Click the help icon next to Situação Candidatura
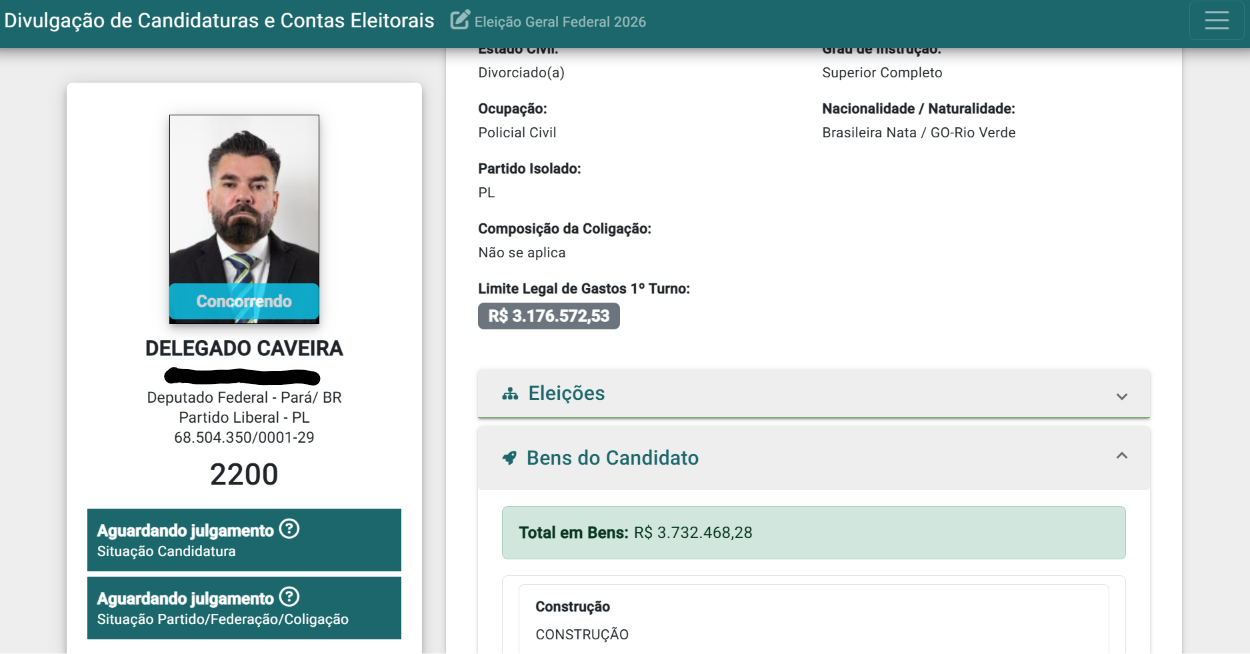Image resolution: width=1250 pixels, height=654 pixels. pyautogui.click(x=289, y=529)
